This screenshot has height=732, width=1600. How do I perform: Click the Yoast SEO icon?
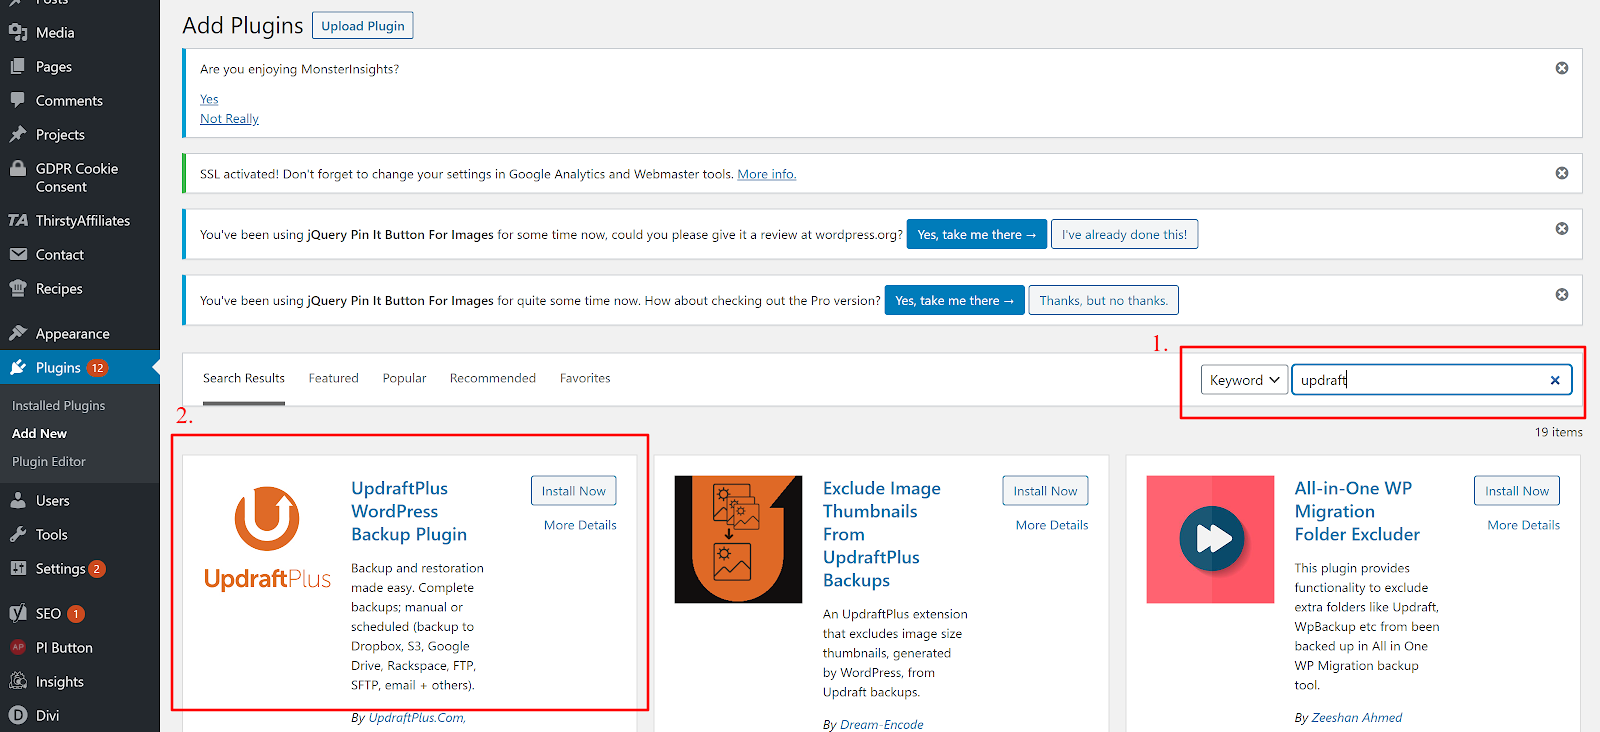[x=18, y=614]
